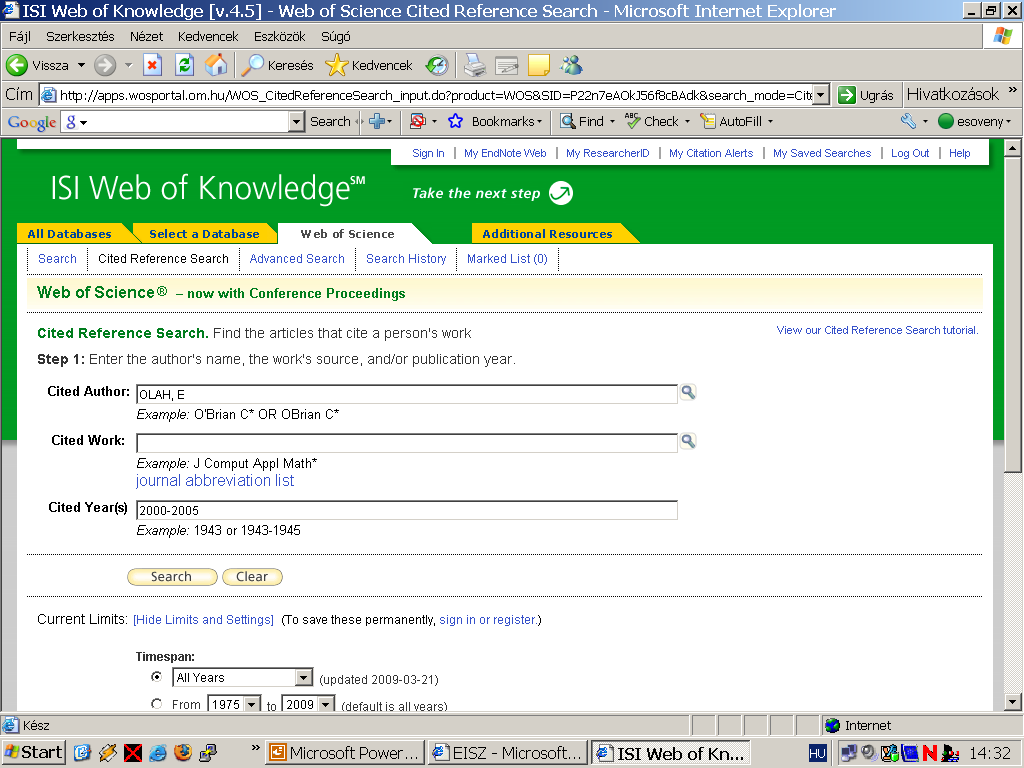Screen dimensions: 1024x768
Task: Launch Firefox from the quick launch bar
Action: coord(183,753)
